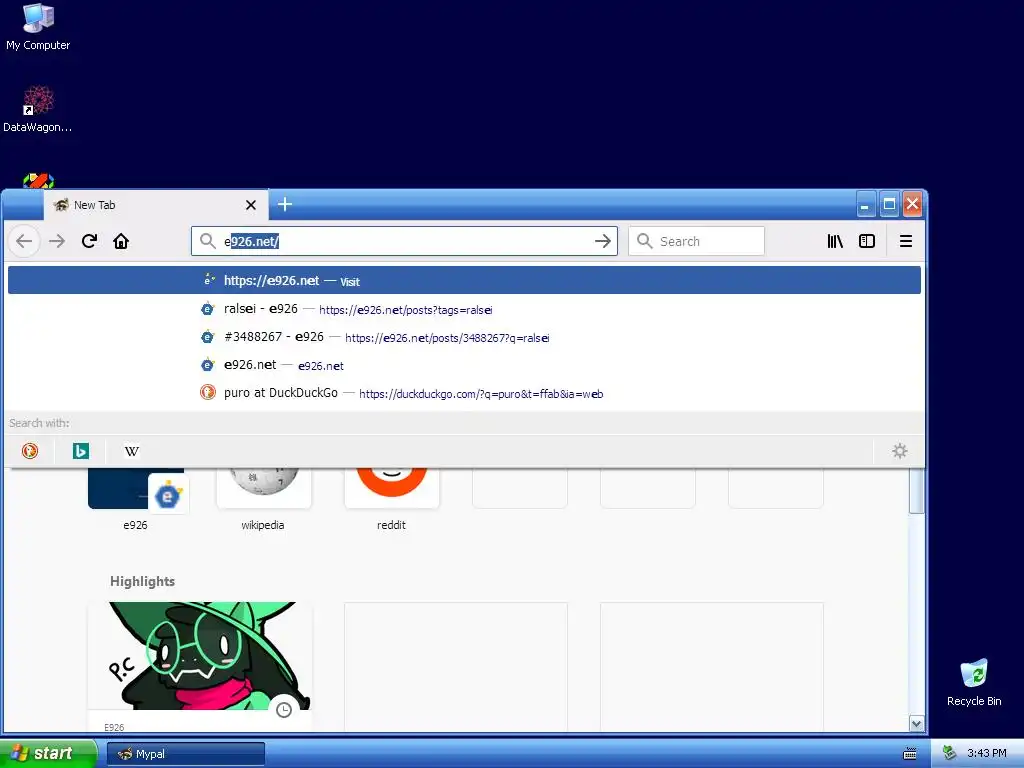The image size is (1024, 768).
Task: Maximize the Mypal browser window
Action: coord(889,204)
